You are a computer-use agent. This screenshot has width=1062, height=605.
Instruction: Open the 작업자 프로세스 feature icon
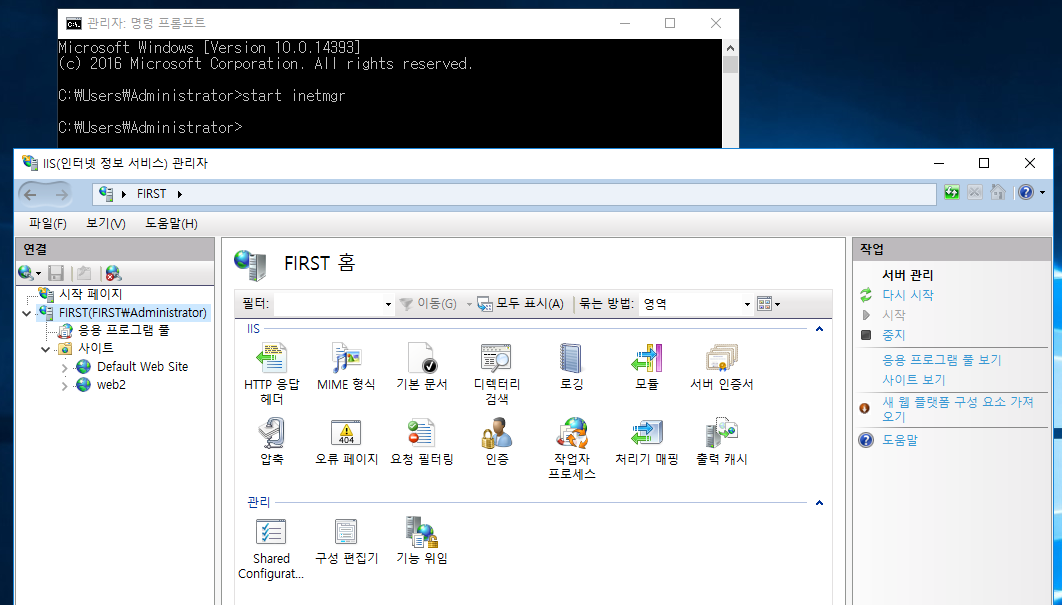[572, 433]
